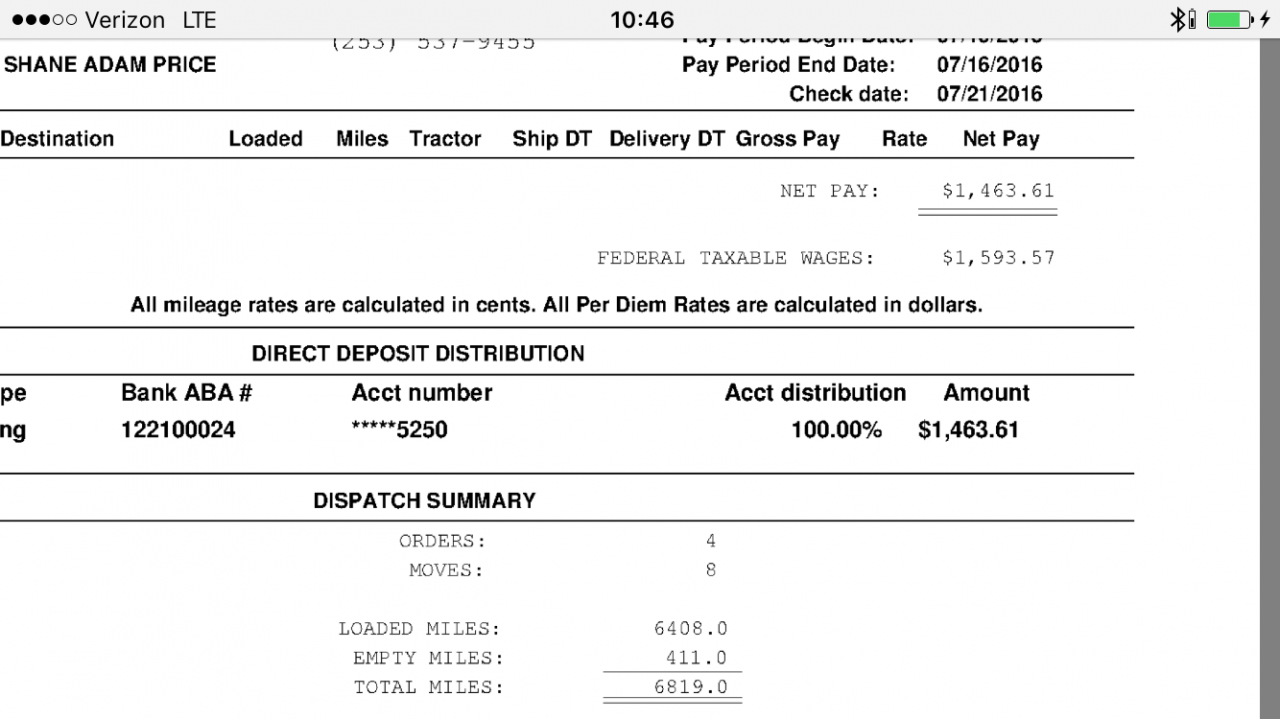Tap the 10:46 clock in status bar
Image resolution: width=1280 pixels, height=719 pixels.
click(641, 20)
